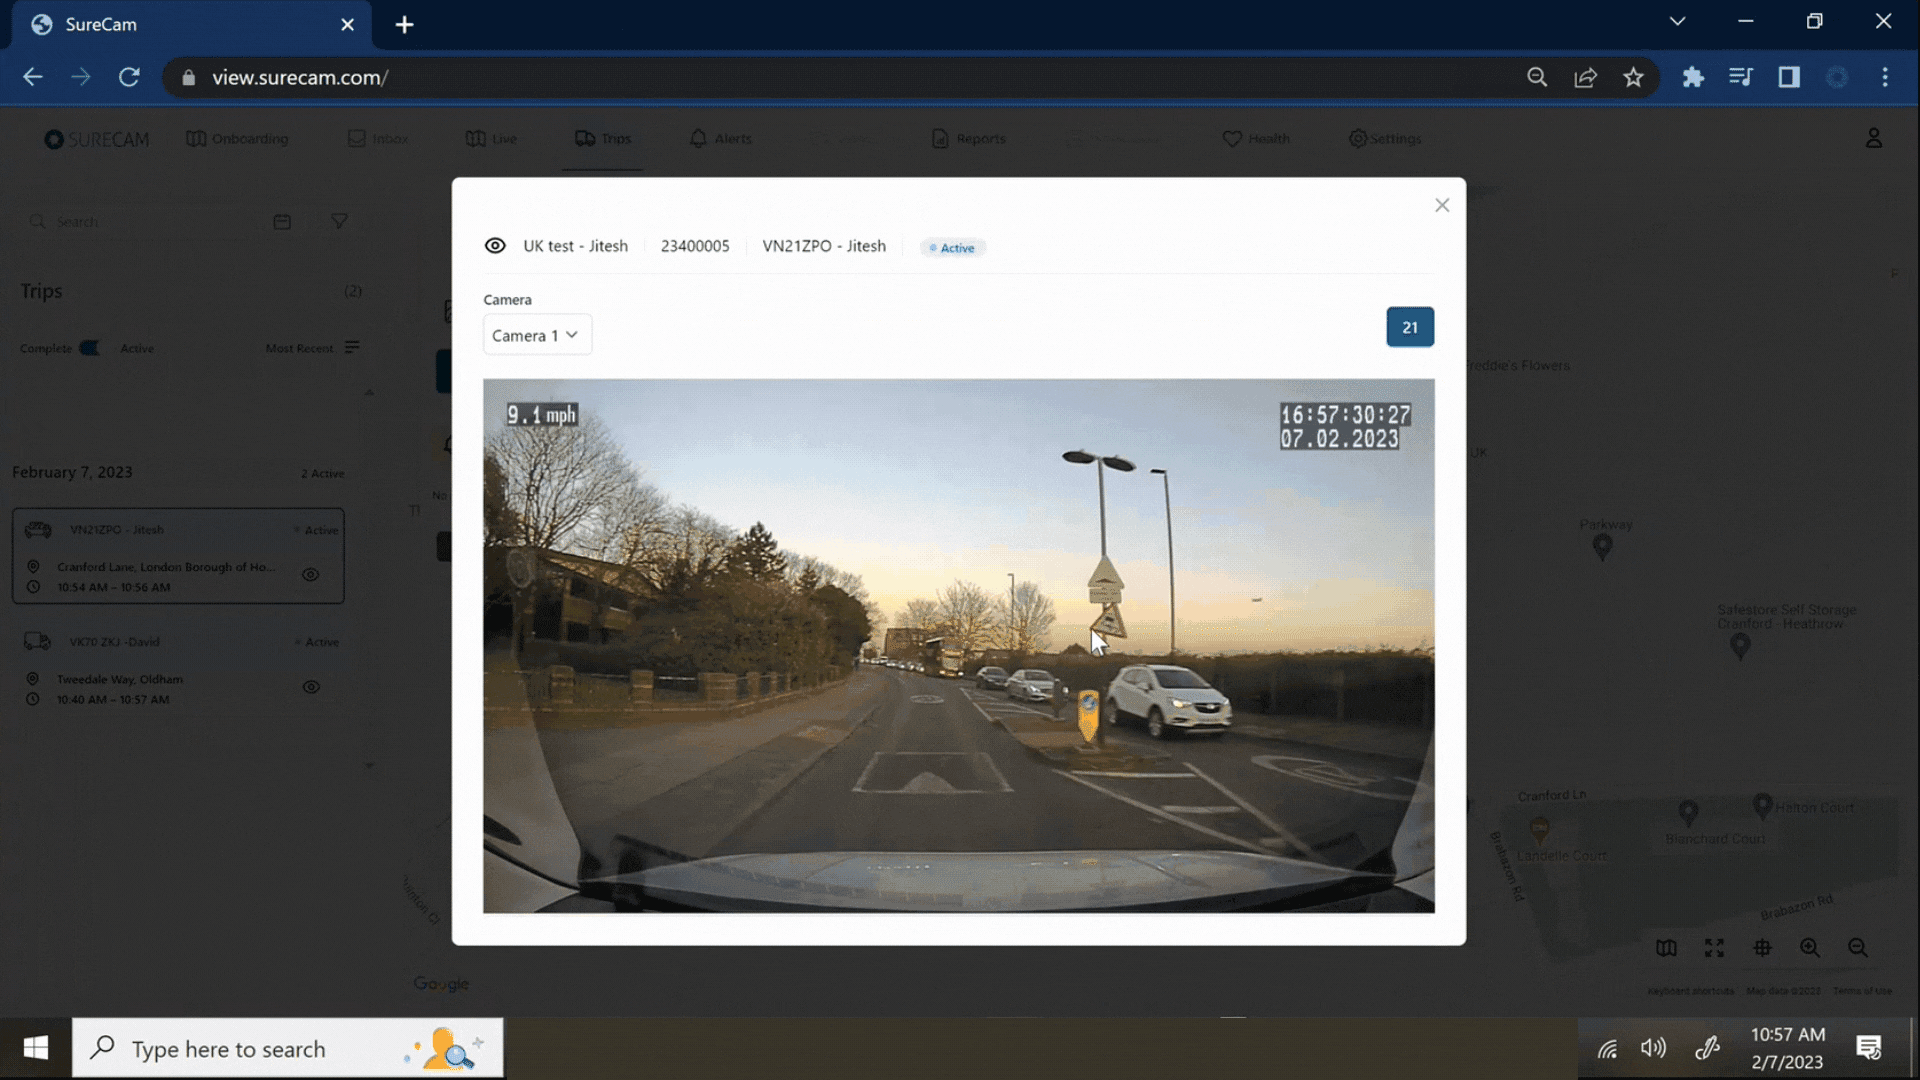Open the trip filter options
Image resolution: width=1920 pixels, height=1080 pixels.
pos(340,221)
